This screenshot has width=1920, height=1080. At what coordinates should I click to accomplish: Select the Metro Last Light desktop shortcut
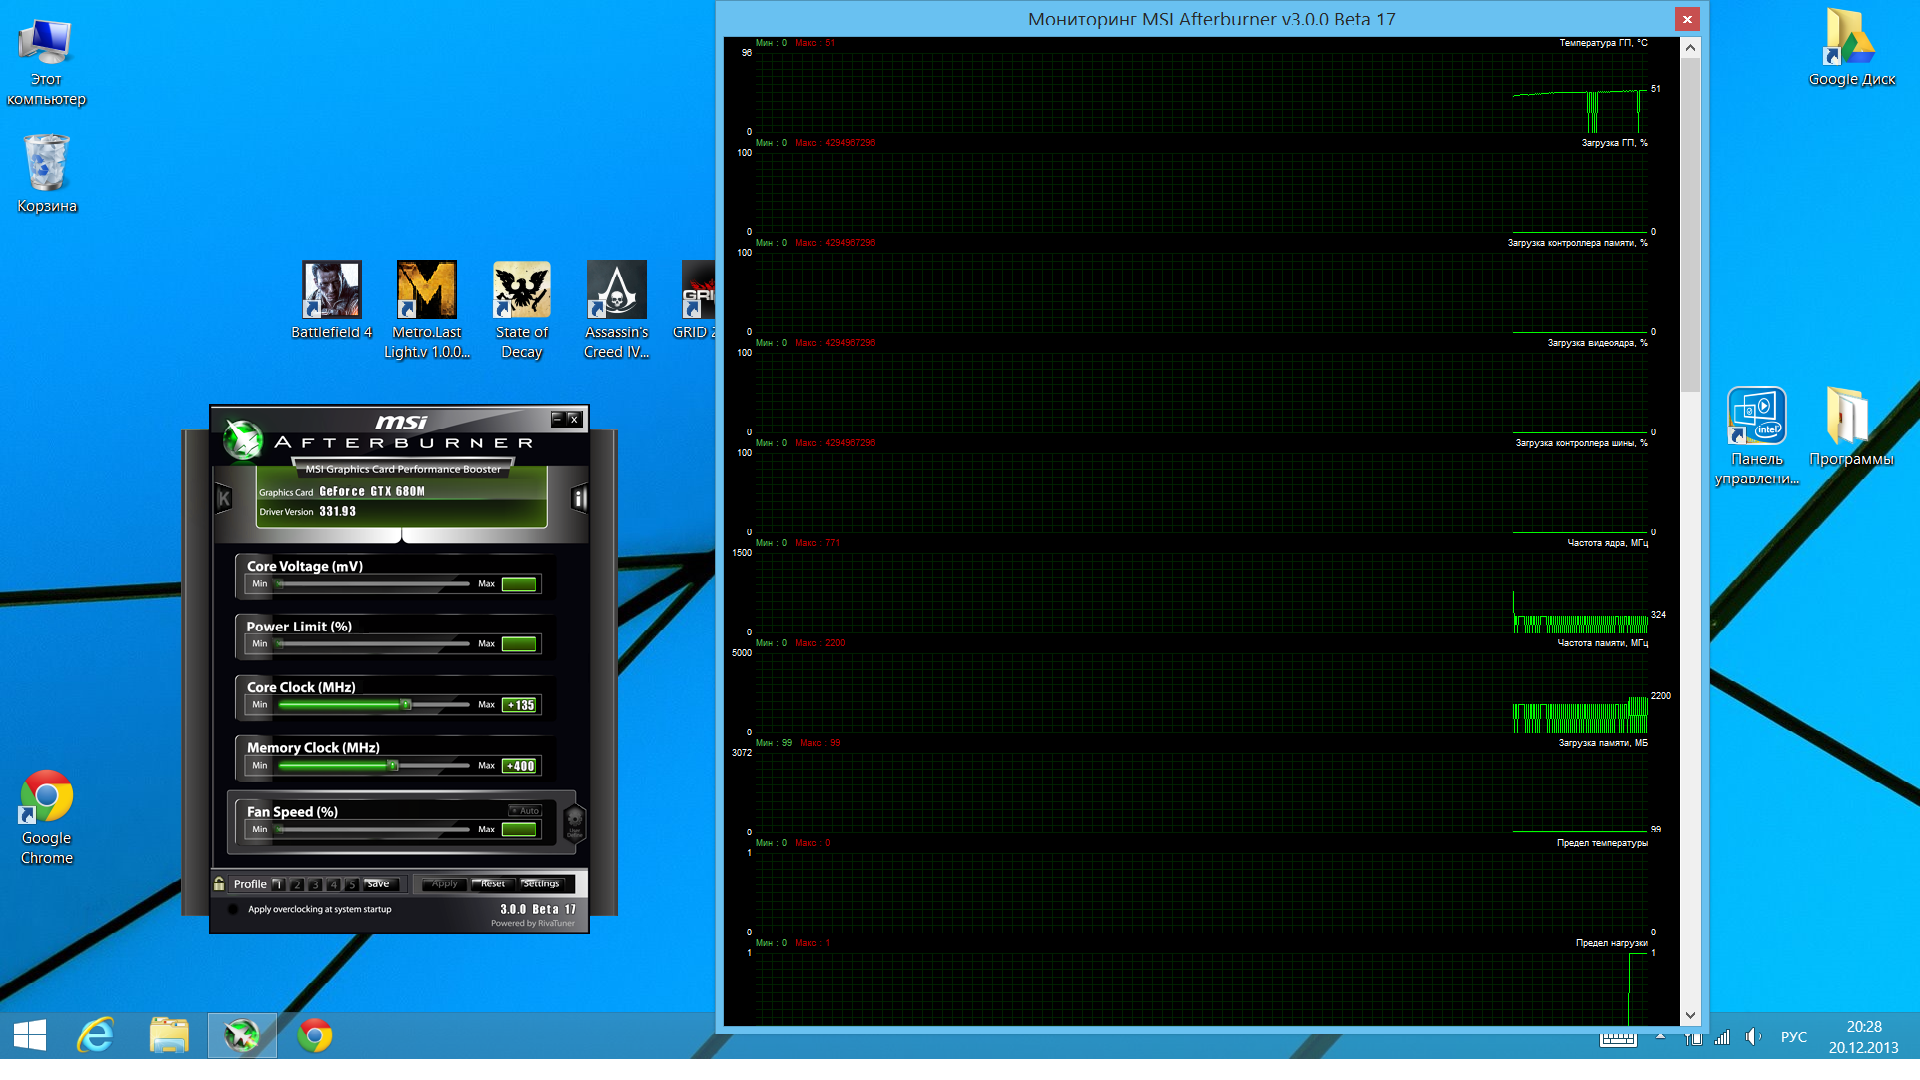click(x=427, y=310)
